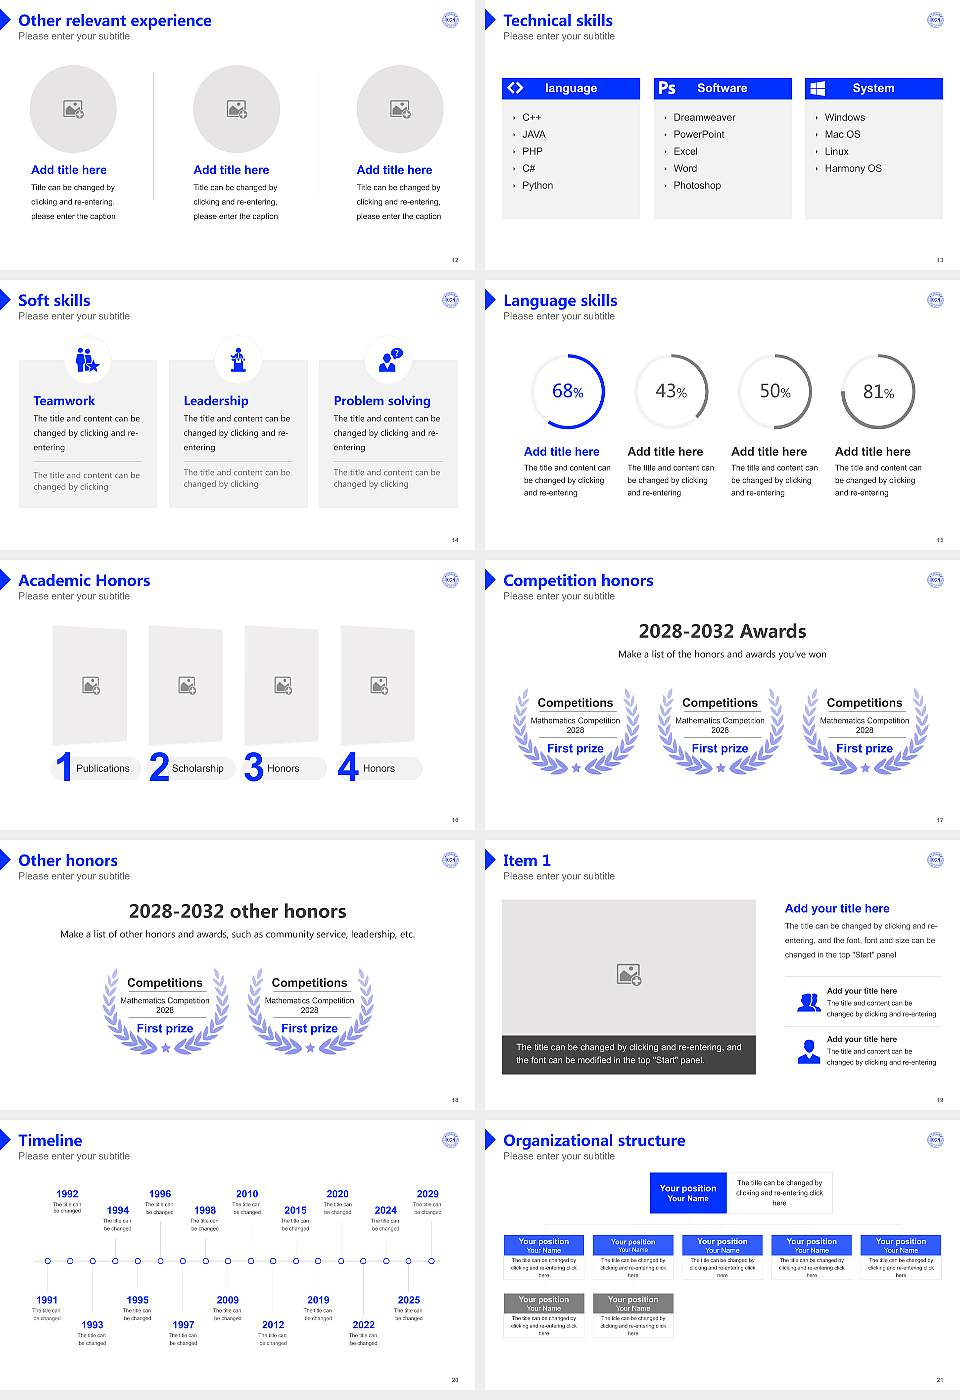The image size is (960, 1400).
Task: Select the Scholarship label numbered 2
Action: (x=198, y=768)
